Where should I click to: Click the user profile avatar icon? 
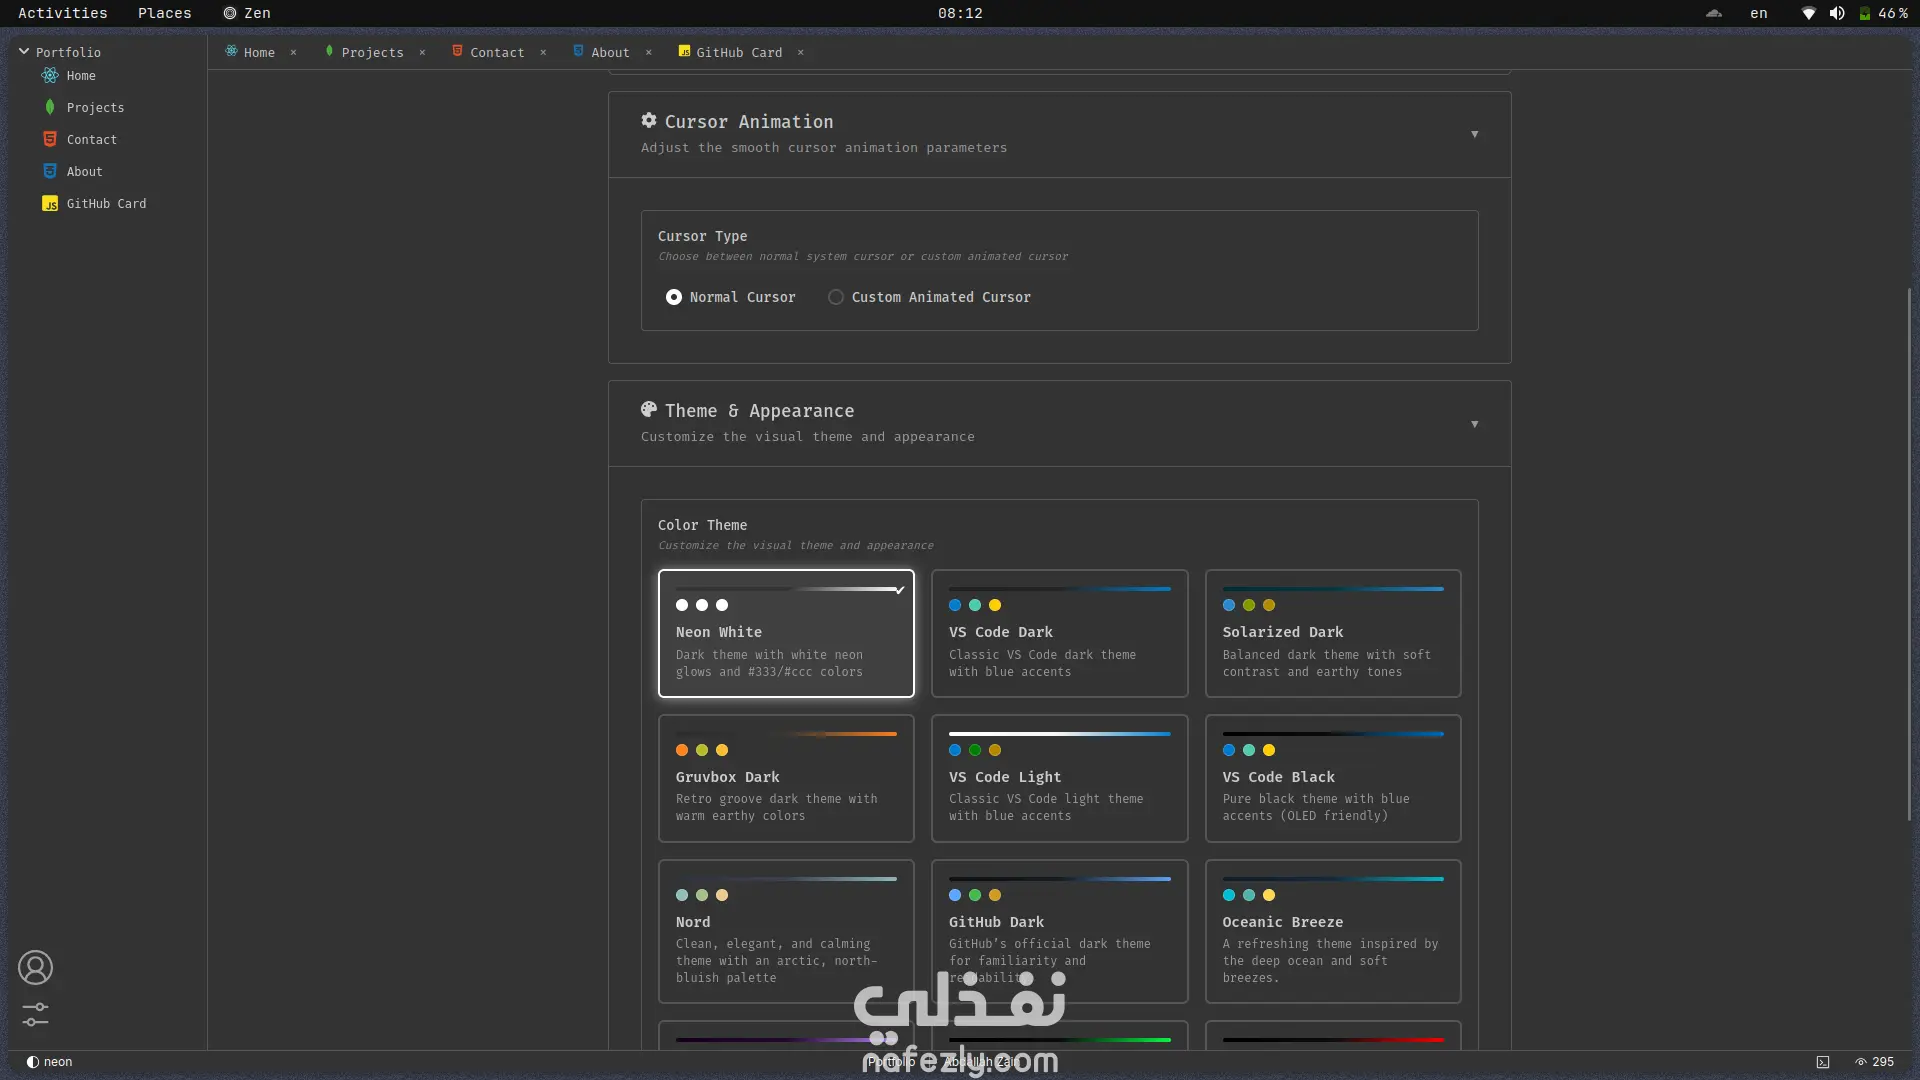[x=35, y=967]
